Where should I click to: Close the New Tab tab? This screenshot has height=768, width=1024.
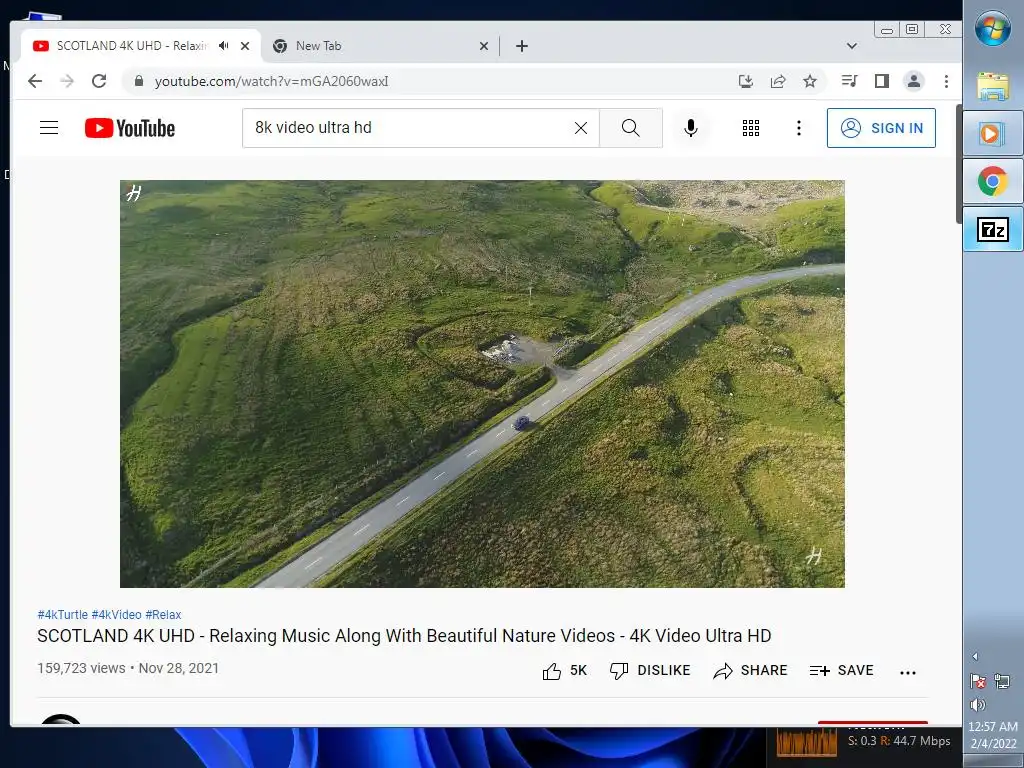pos(484,46)
